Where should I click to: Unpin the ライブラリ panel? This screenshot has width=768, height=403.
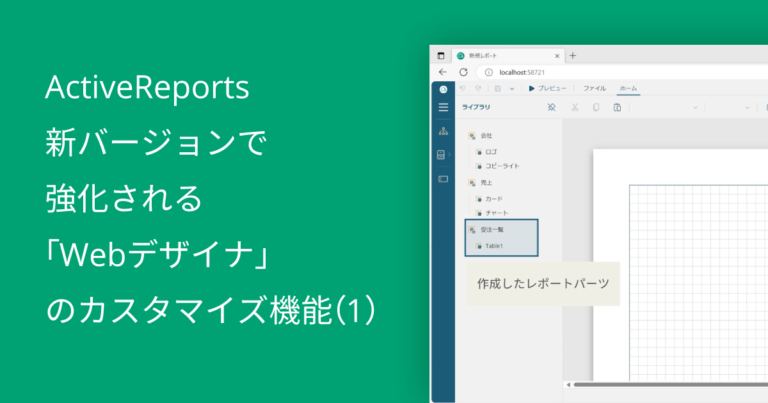(552, 107)
